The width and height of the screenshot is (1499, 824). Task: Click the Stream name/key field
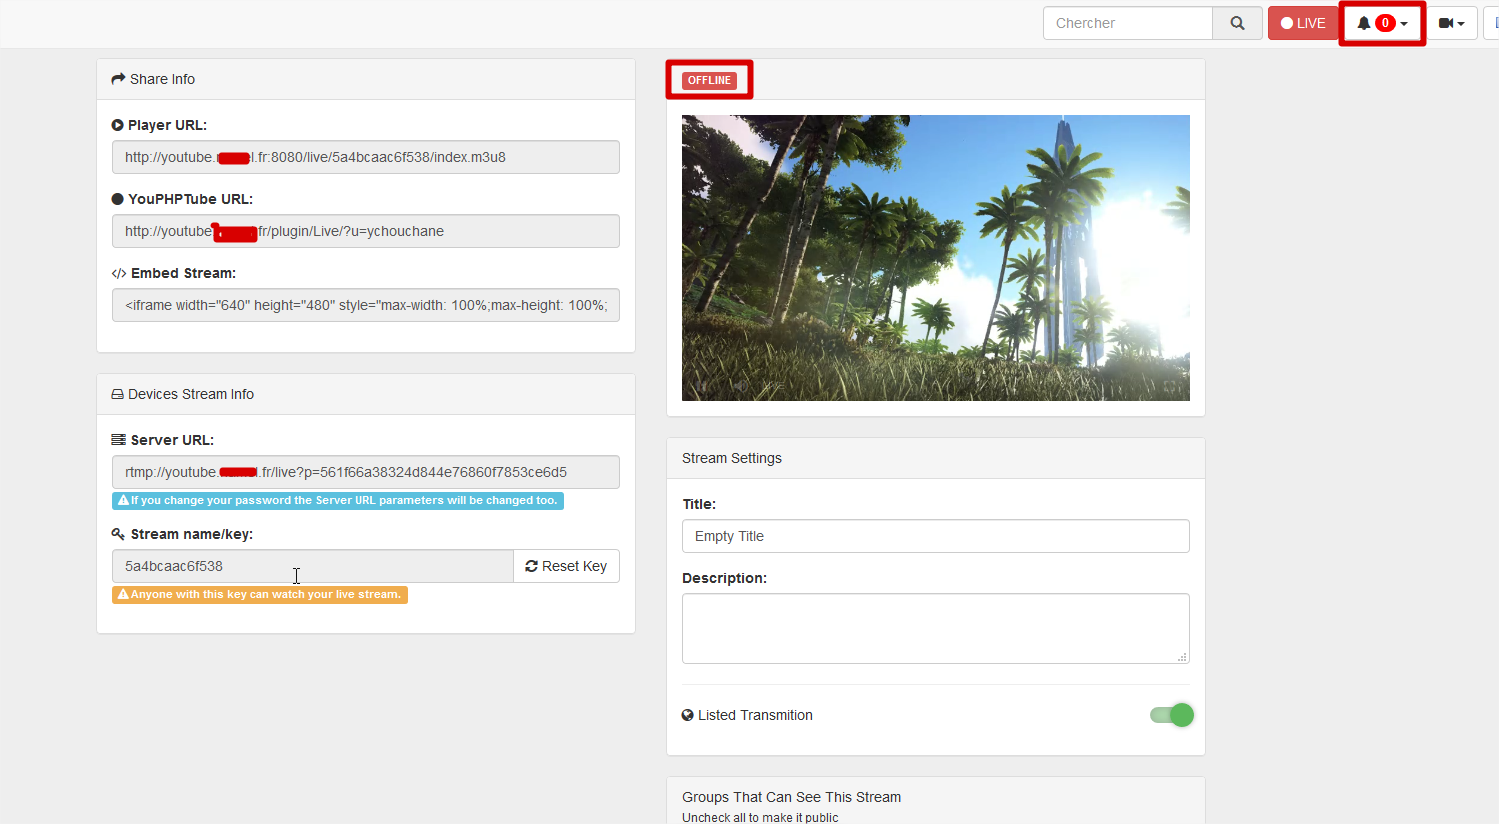point(313,566)
